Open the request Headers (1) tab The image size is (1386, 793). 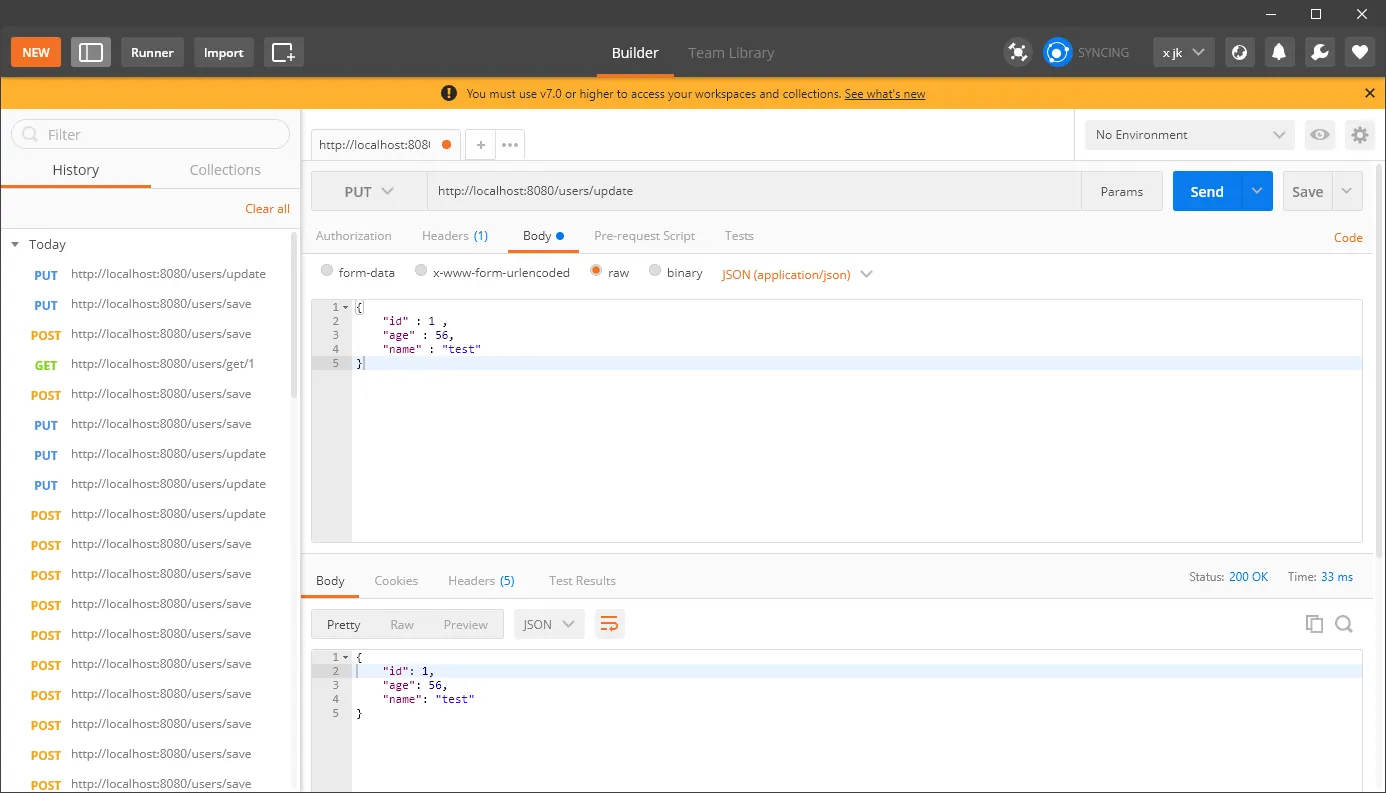(455, 236)
